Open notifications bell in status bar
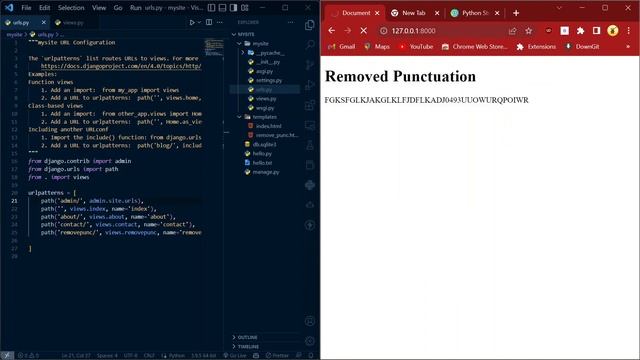 coord(311,356)
